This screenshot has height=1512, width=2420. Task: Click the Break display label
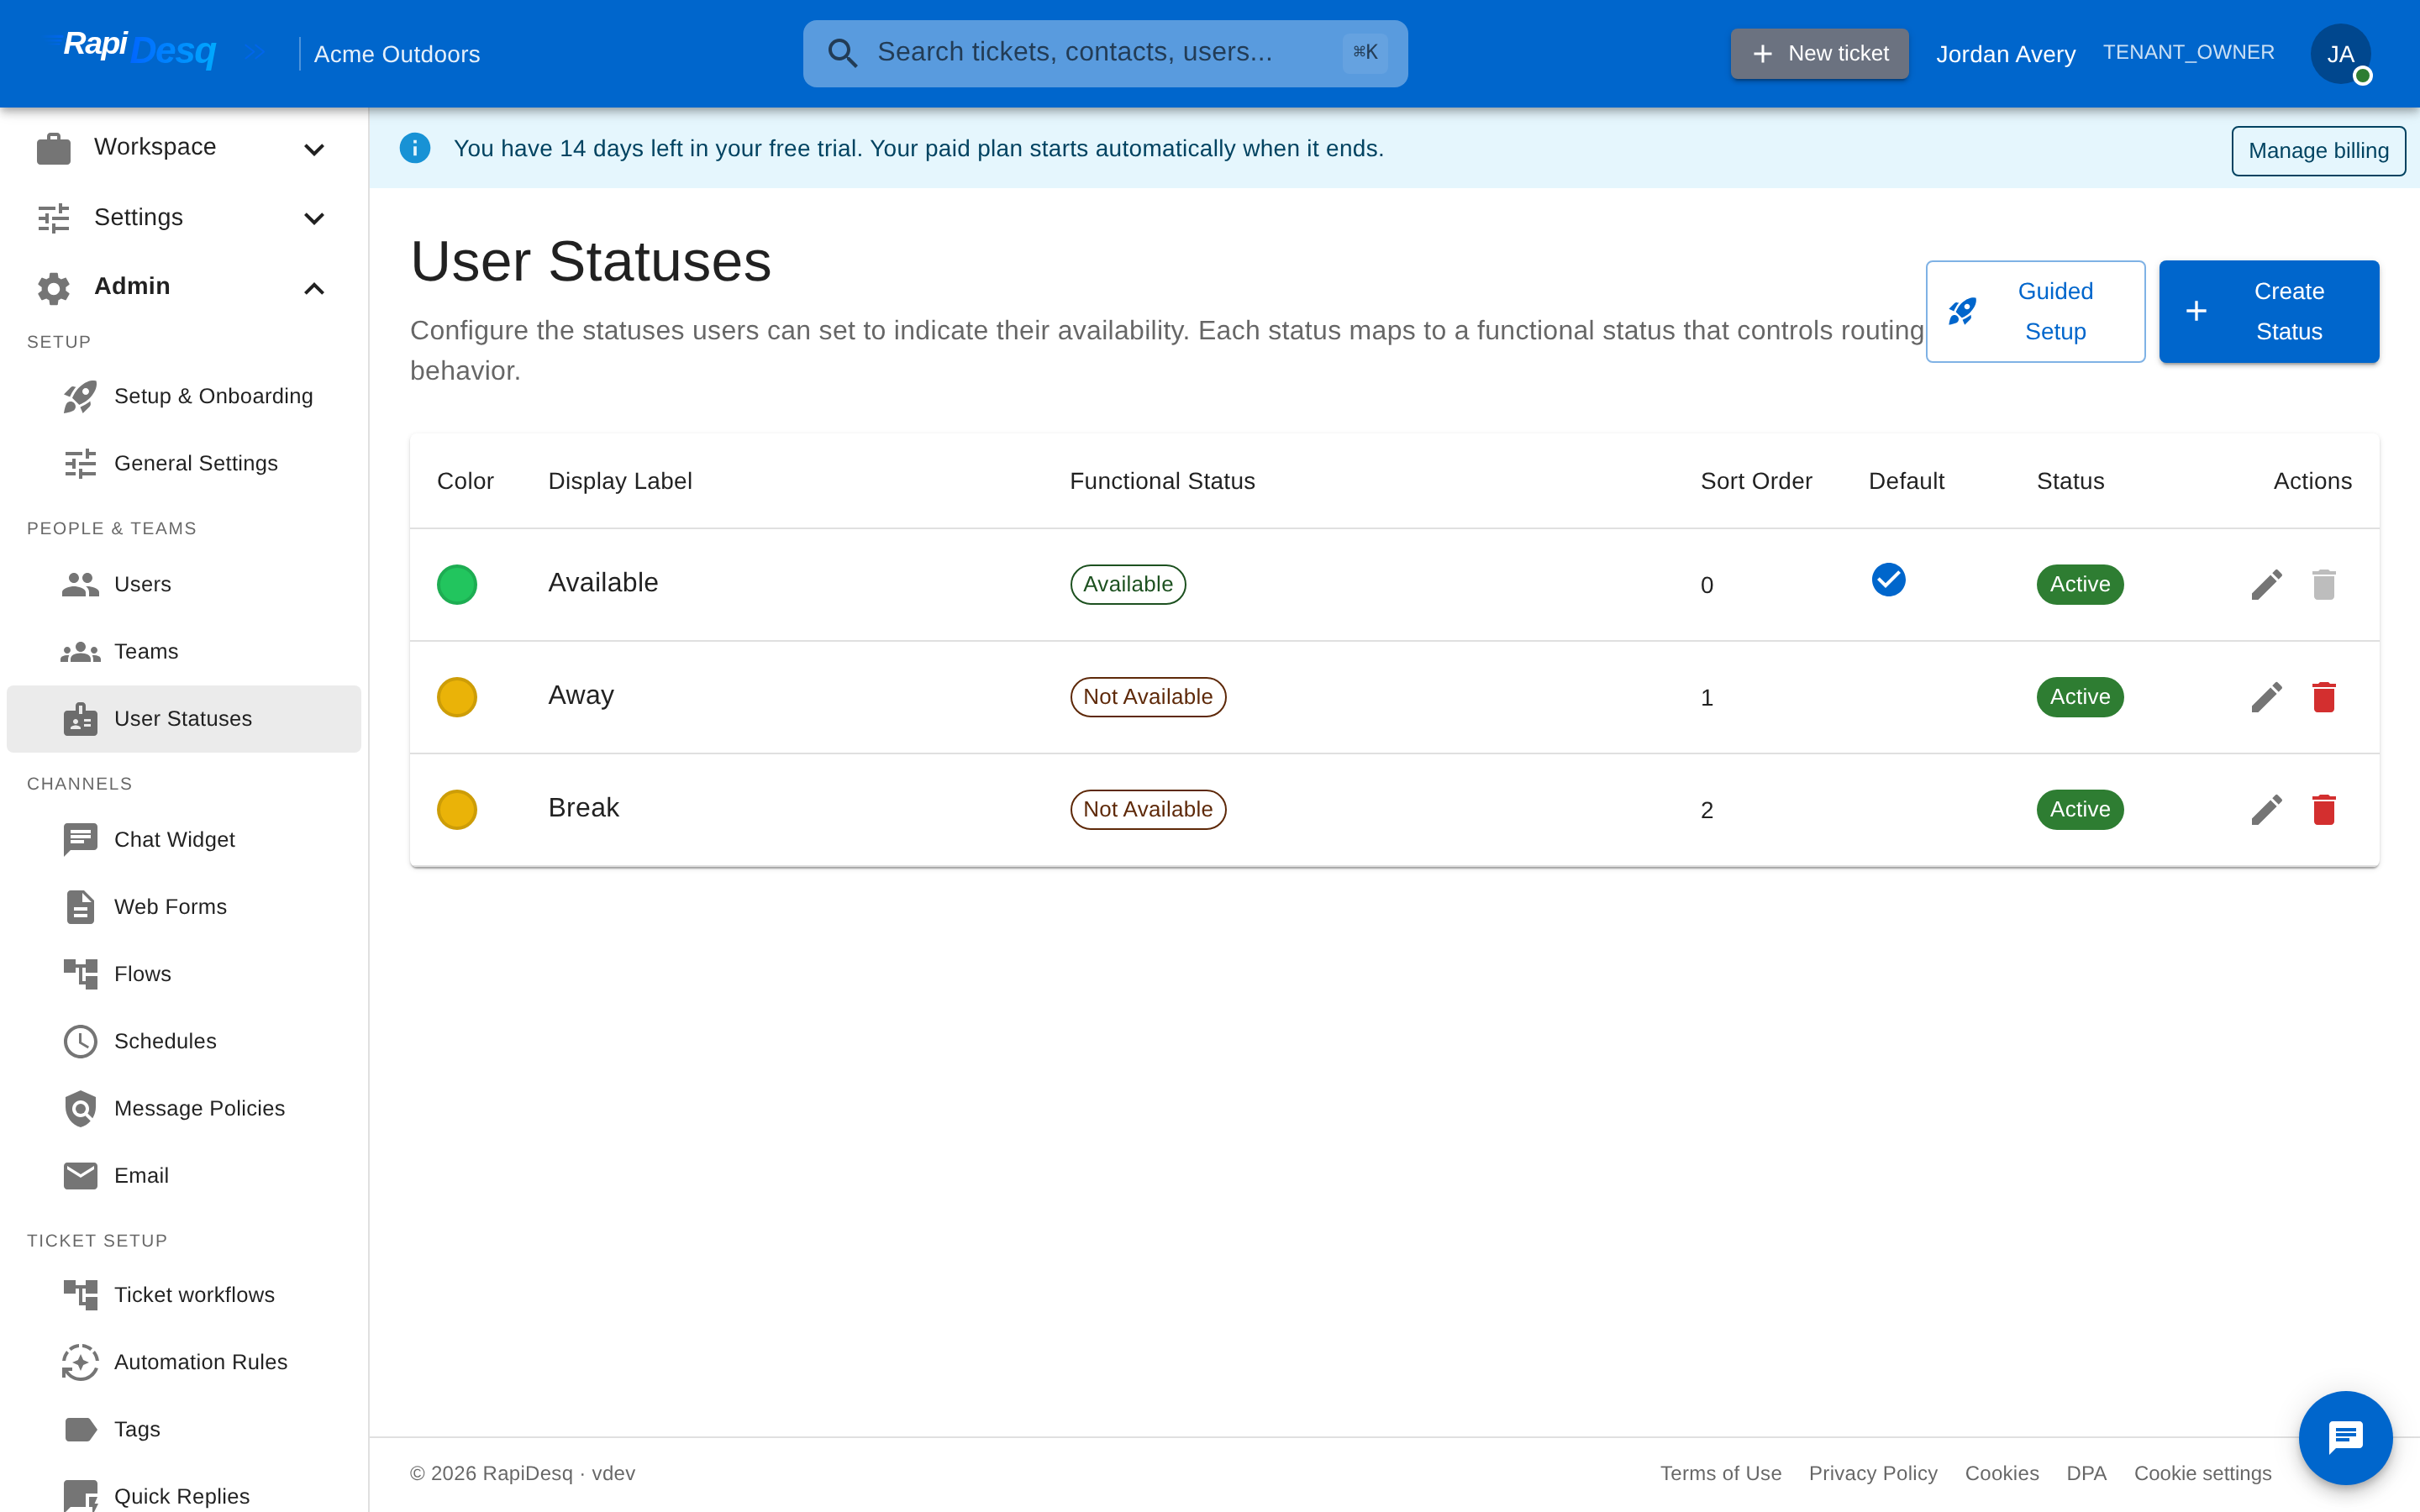click(584, 808)
